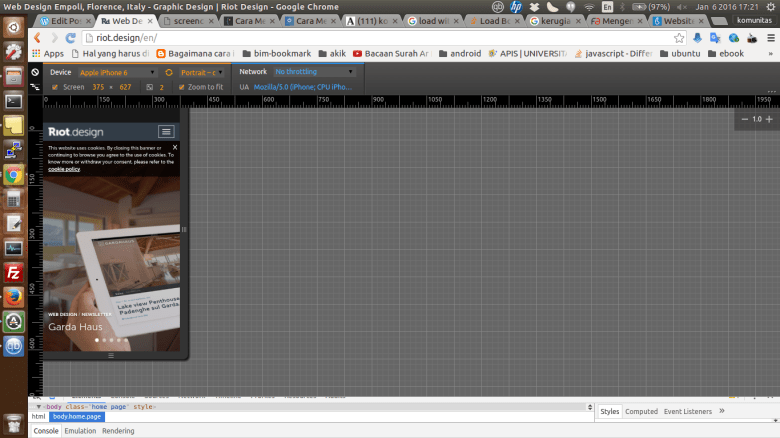This screenshot has width=780, height=438.
Task: Click the reset emulation overrides icon
Action: coord(35,72)
